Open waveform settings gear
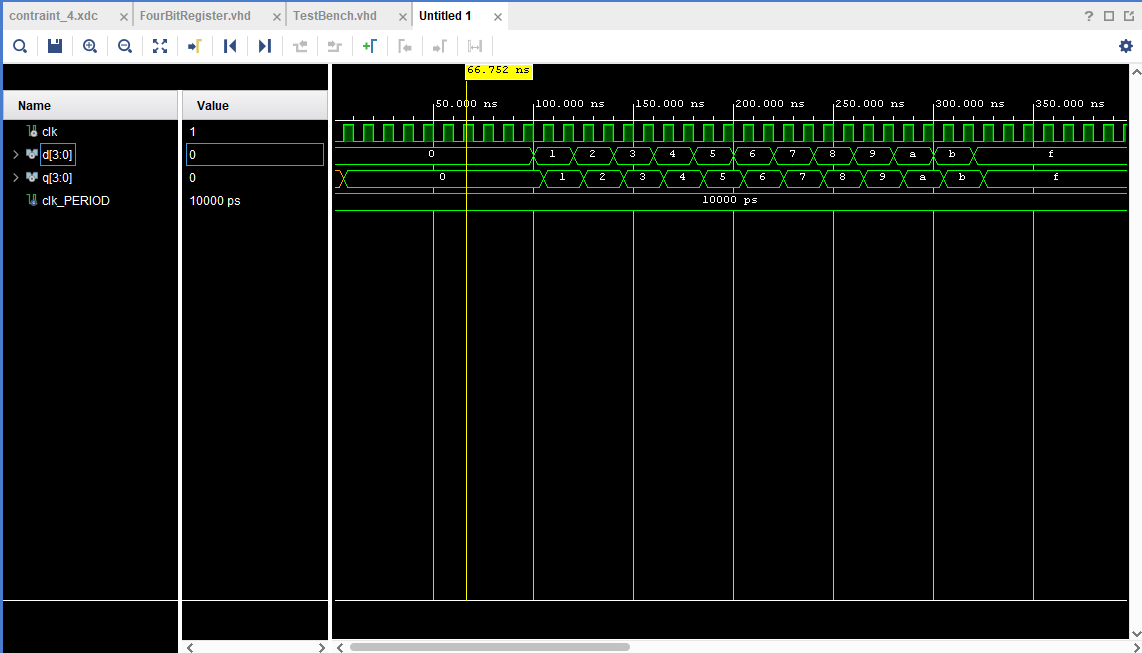 pyautogui.click(x=1126, y=46)
